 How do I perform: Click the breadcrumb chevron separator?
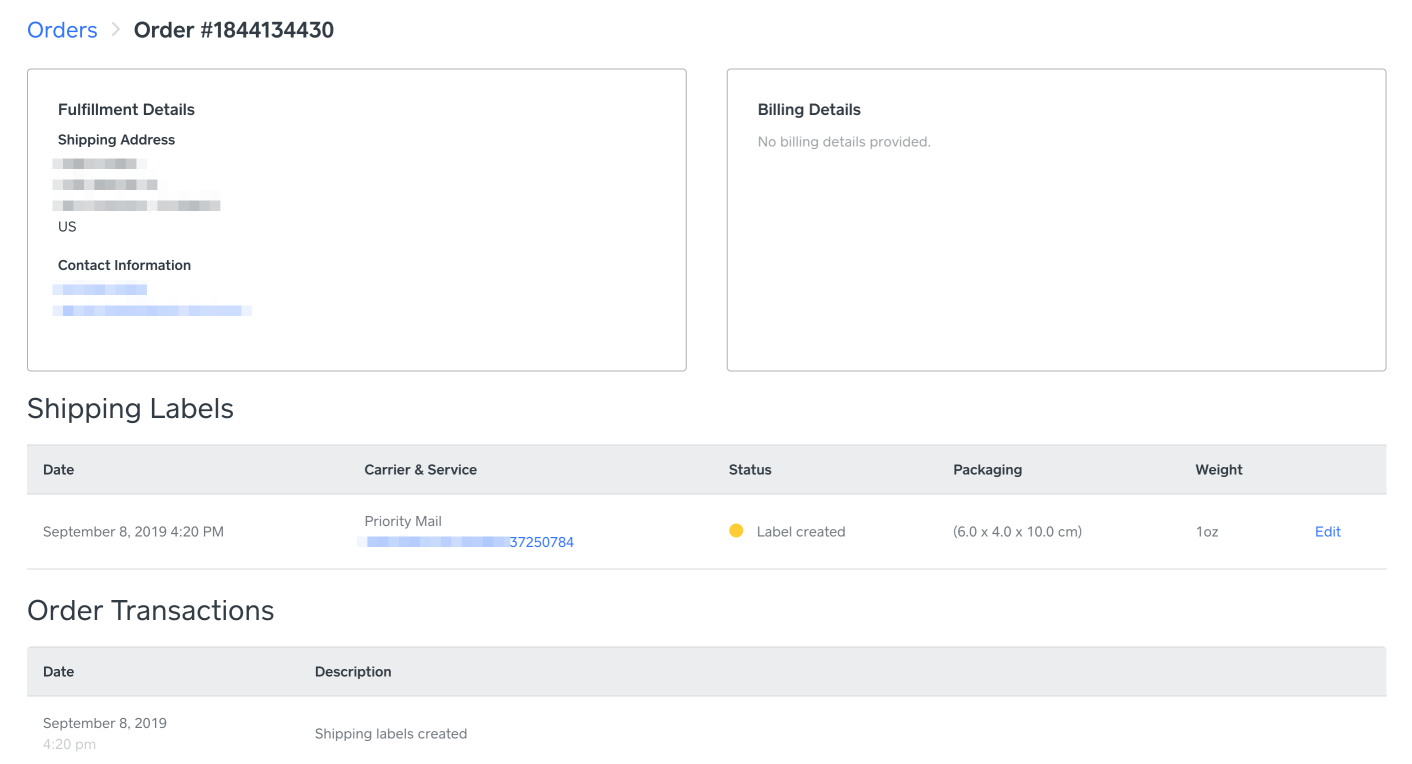(116, 30)
